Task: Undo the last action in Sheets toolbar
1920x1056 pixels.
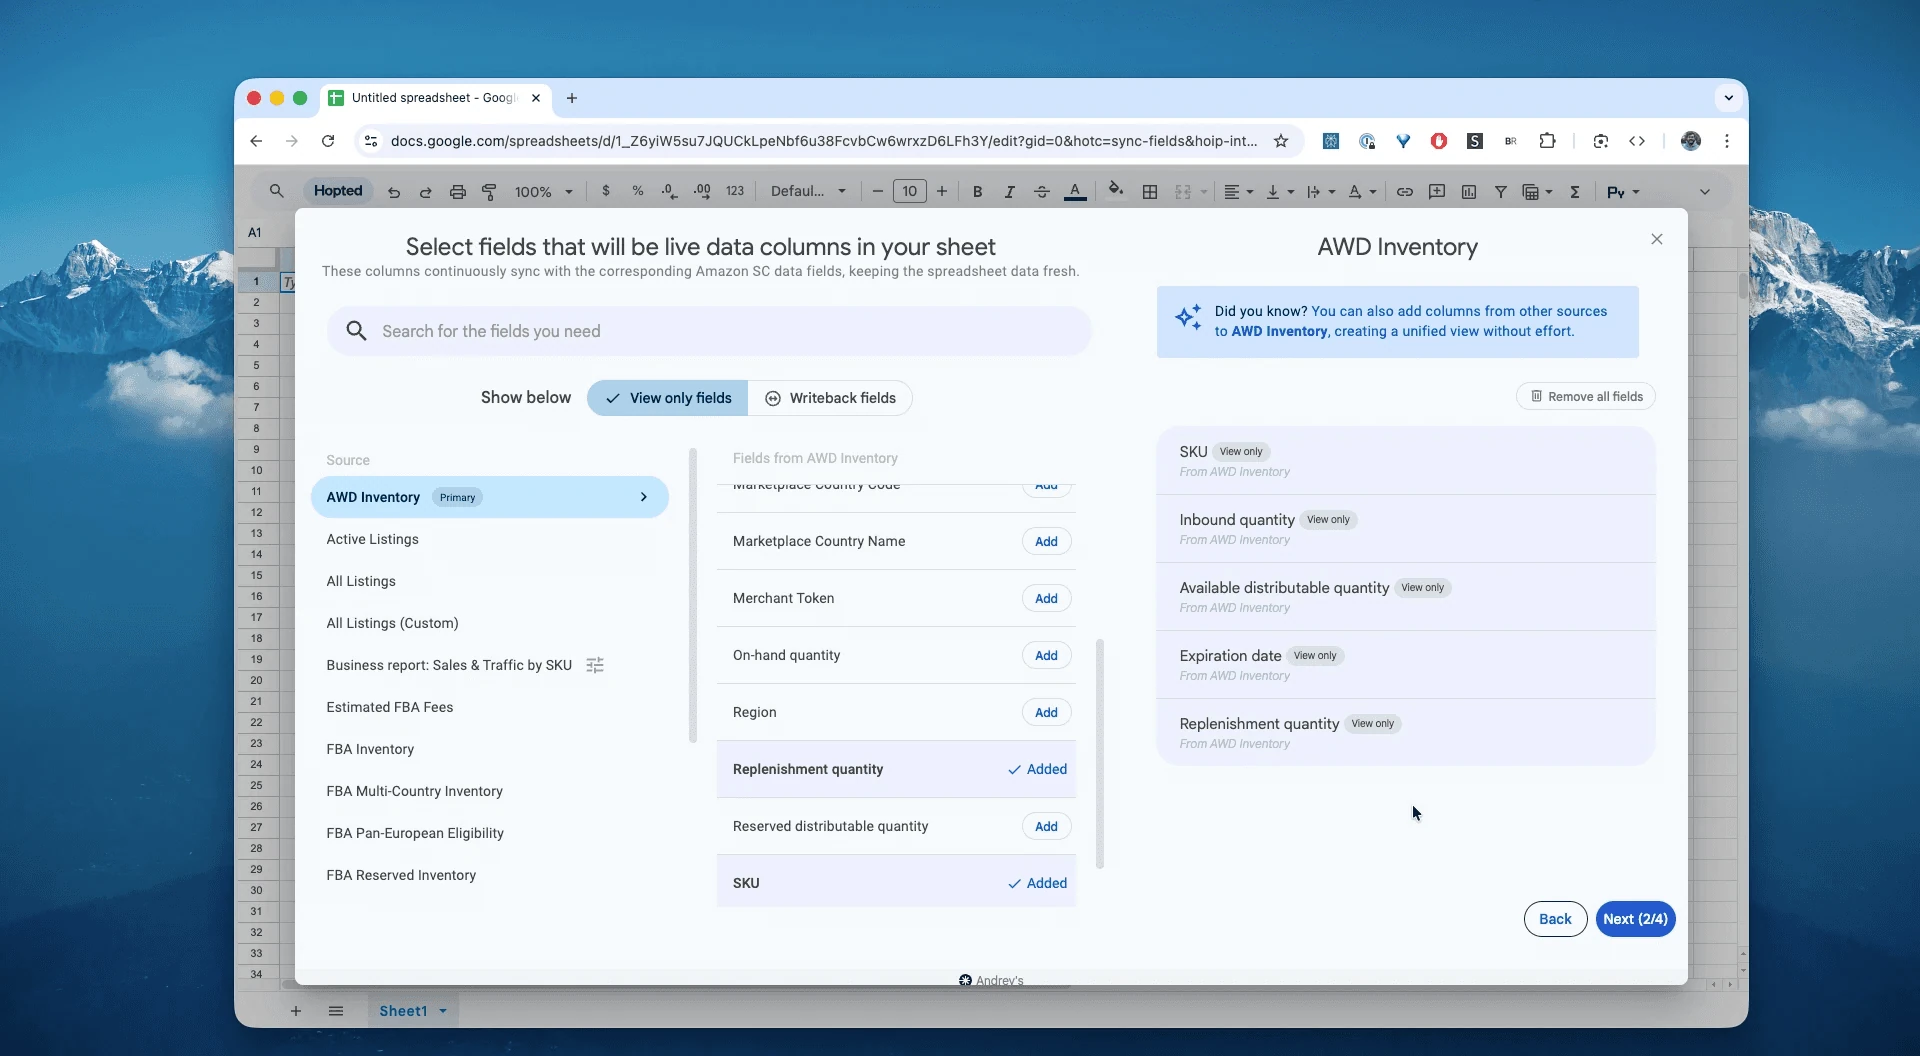Action: click(x=394, y=192)
